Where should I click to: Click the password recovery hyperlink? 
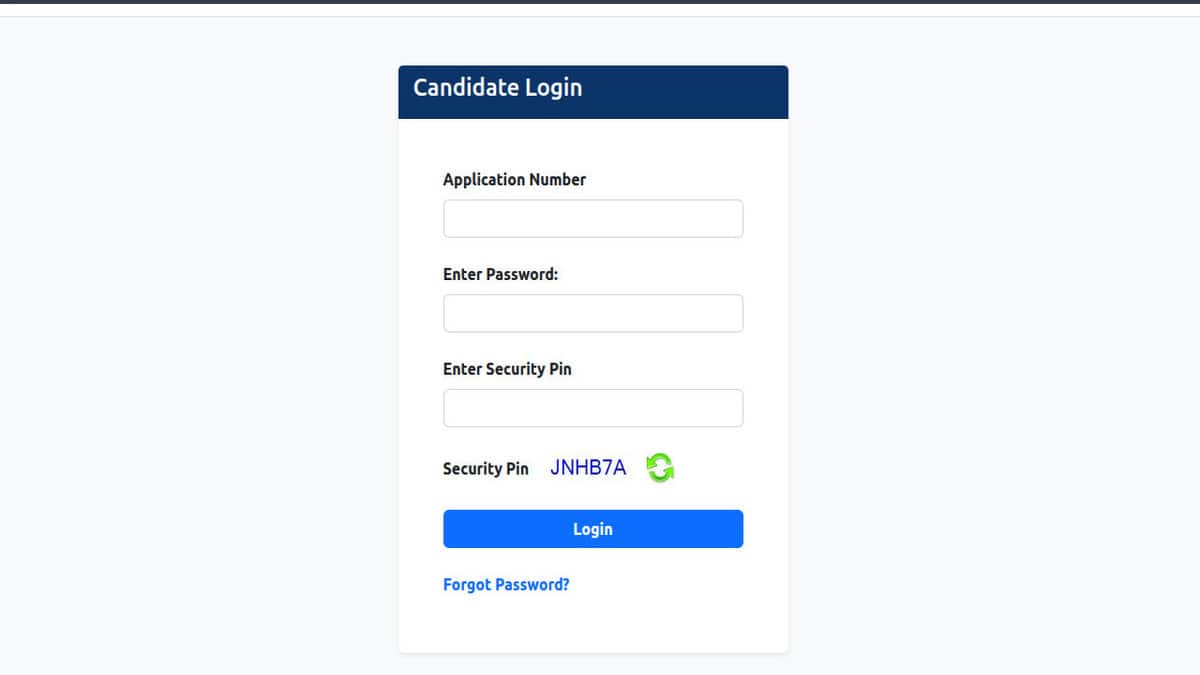click(x=506, y=585)
